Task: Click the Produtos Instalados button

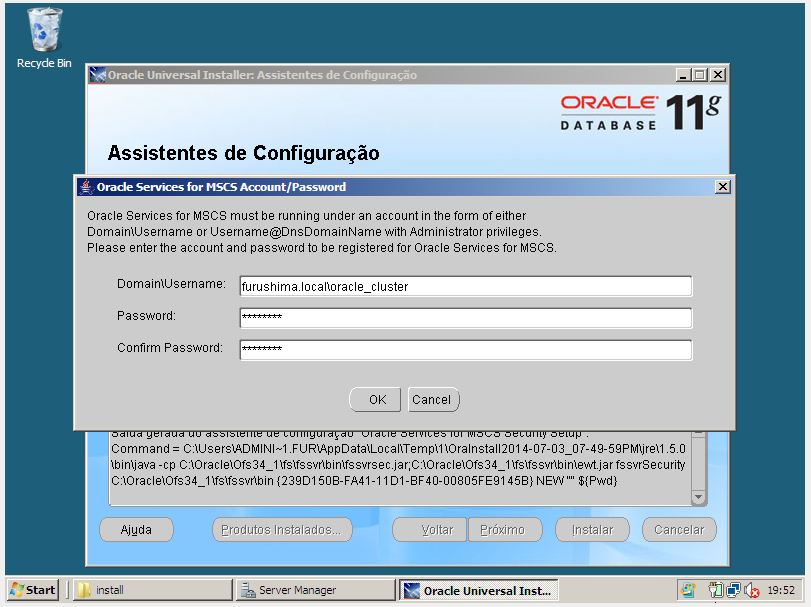Action: coord(281,529)
